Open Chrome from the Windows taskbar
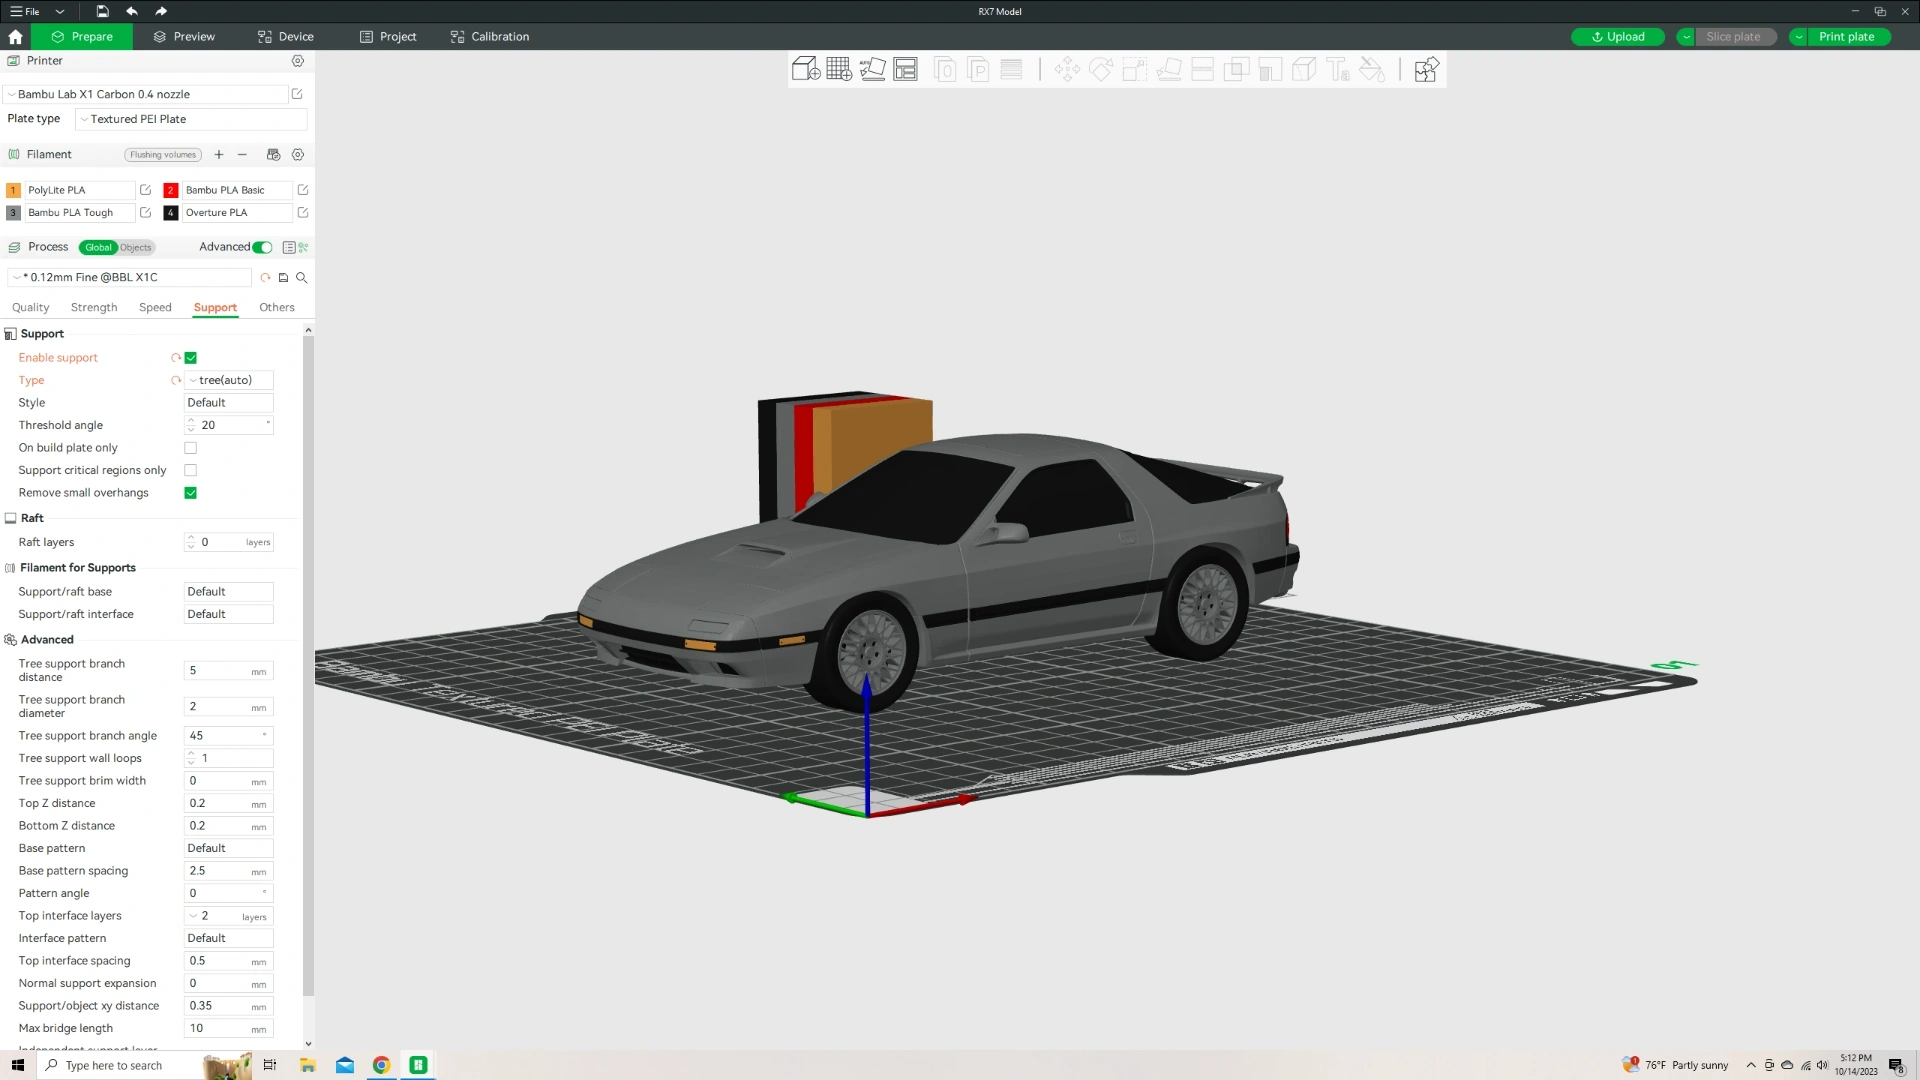The width and height of the screenshot is (1920, 1080). (x=381, y=1065)
